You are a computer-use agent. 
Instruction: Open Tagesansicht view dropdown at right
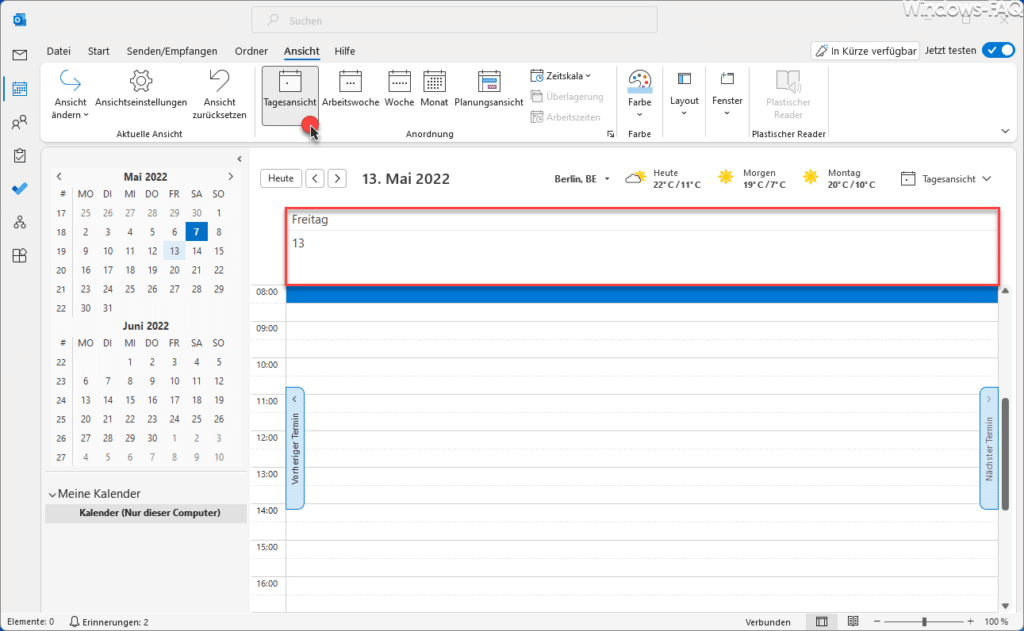(x=946, y=179)
